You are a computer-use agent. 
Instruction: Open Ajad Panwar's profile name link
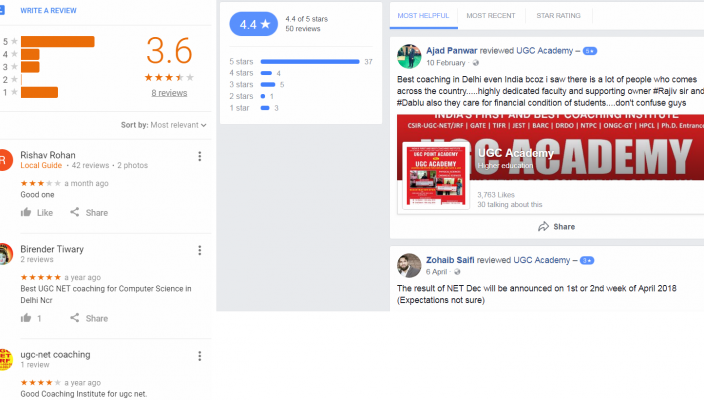click(x=452, y=51)
